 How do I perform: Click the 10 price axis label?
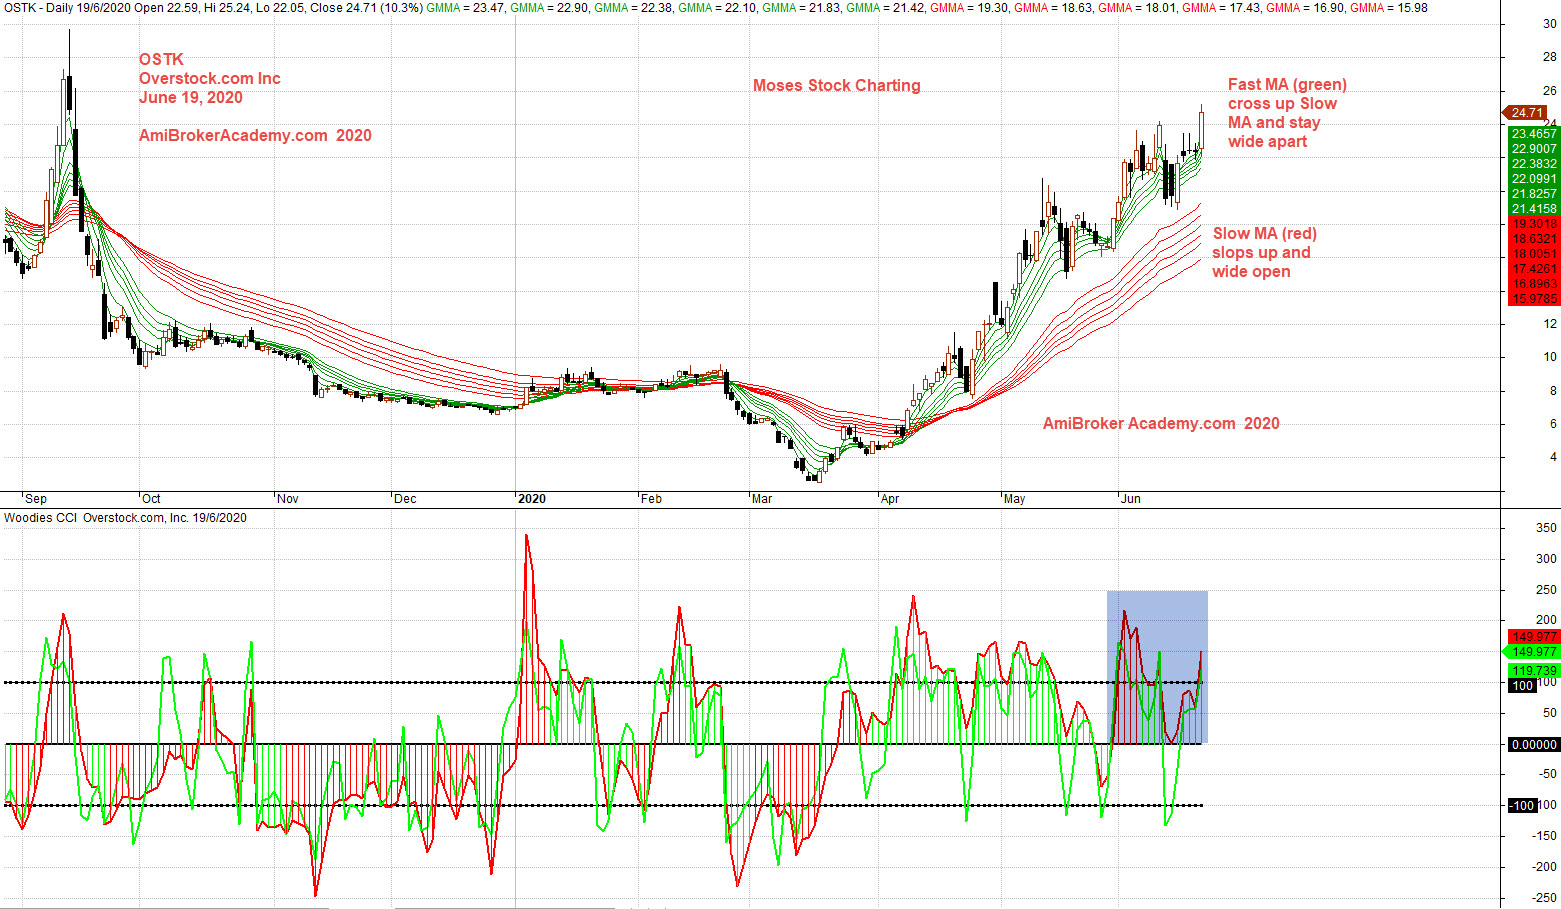(x=1550, y=357)
